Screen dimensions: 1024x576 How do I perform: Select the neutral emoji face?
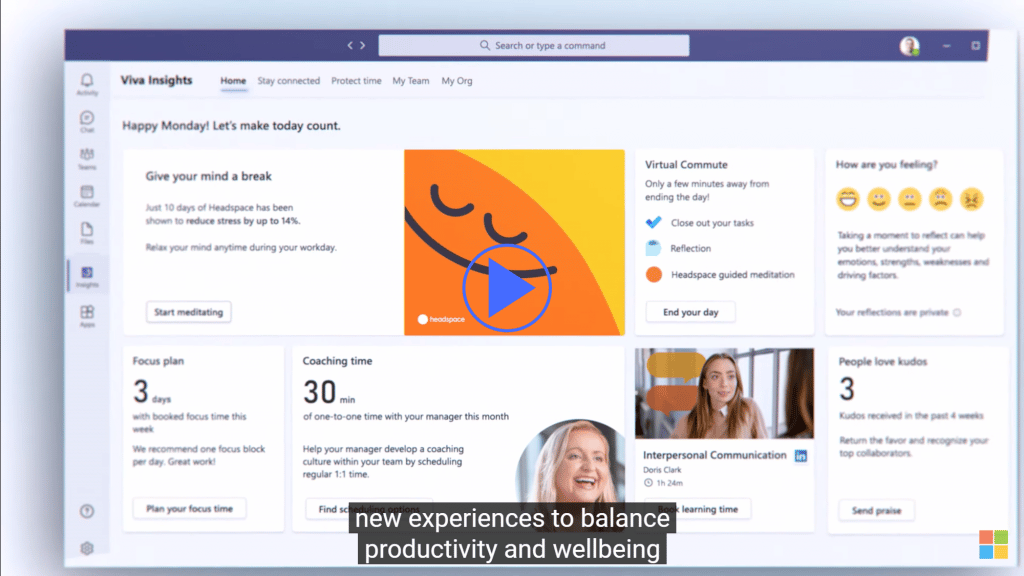[x=910, y=199]
